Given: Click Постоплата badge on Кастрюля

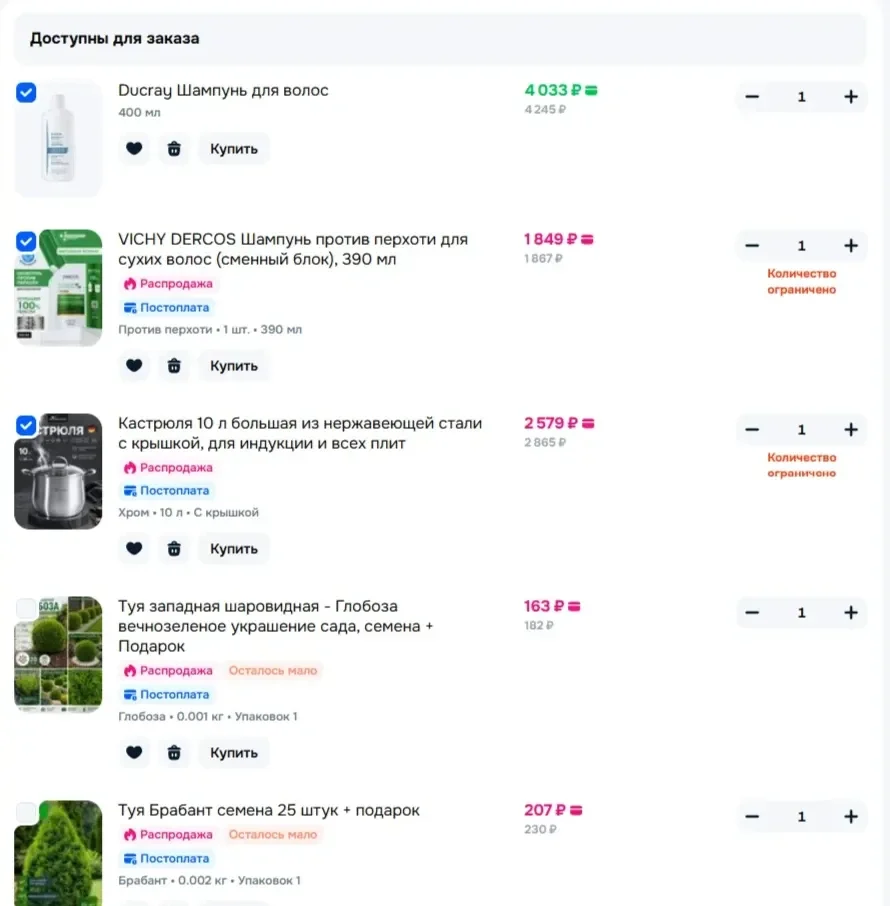Looking at the screenshot, I should (166, 491).
